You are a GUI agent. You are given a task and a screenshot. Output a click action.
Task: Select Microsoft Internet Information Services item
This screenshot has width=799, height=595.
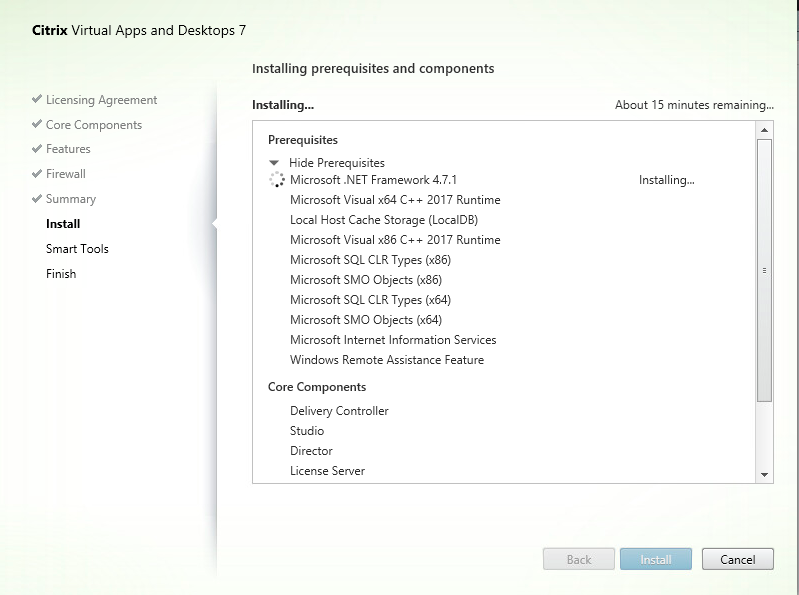click(x=393, y=340)
